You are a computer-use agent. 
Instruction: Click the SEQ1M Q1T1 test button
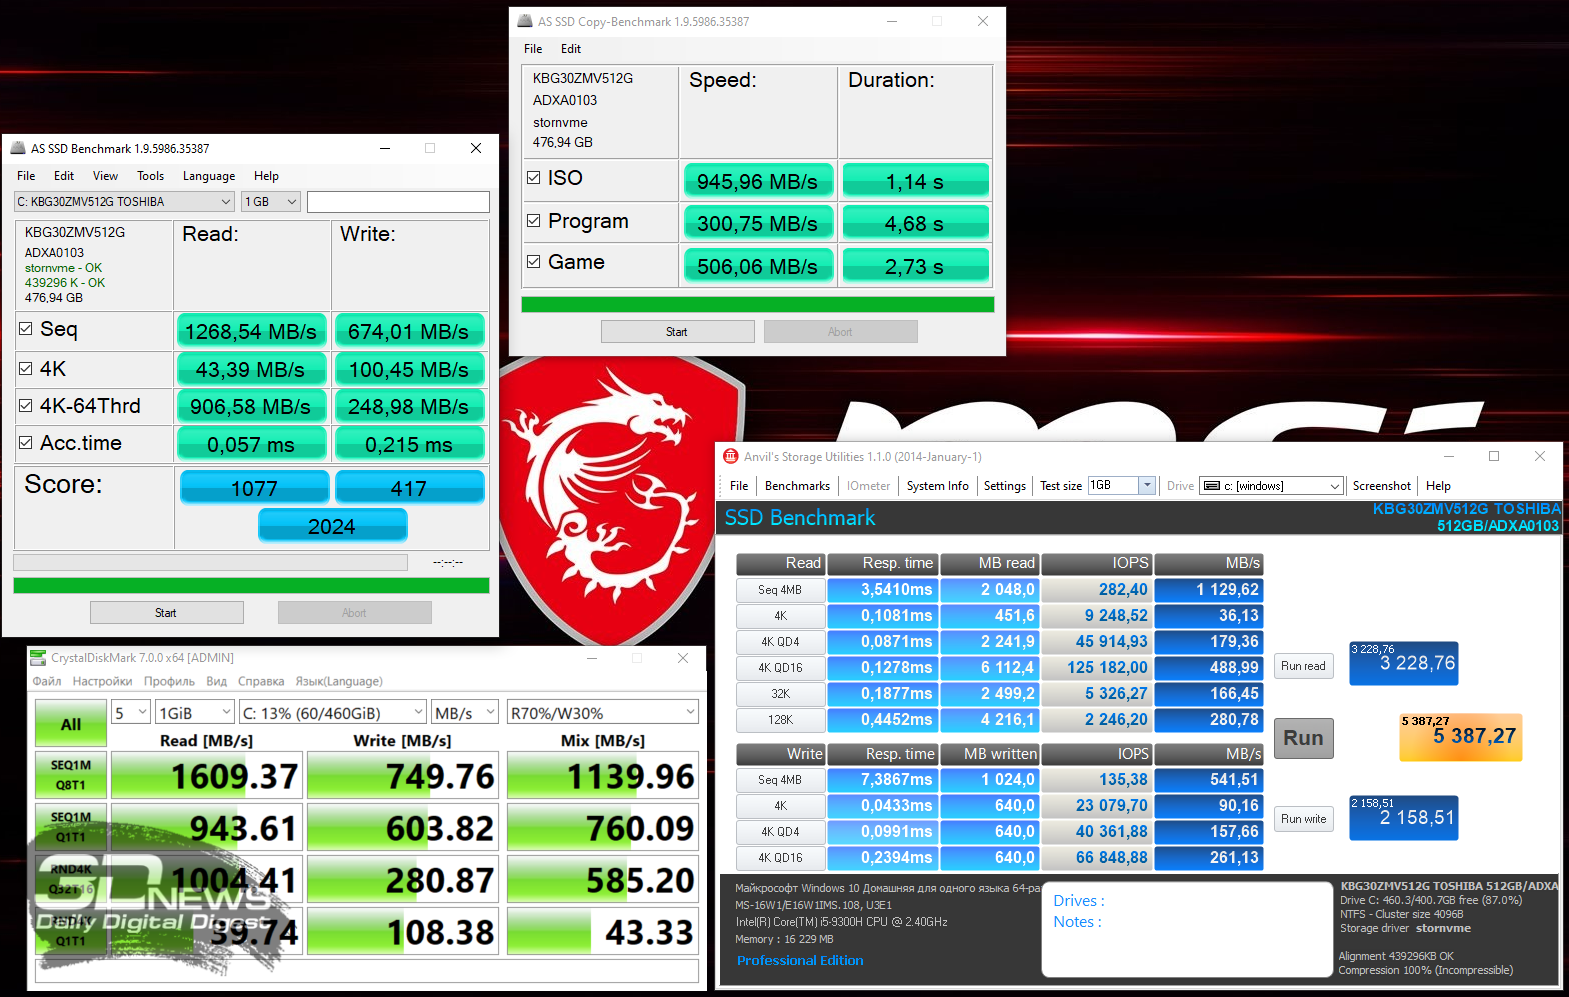click(x=70, y=827)
